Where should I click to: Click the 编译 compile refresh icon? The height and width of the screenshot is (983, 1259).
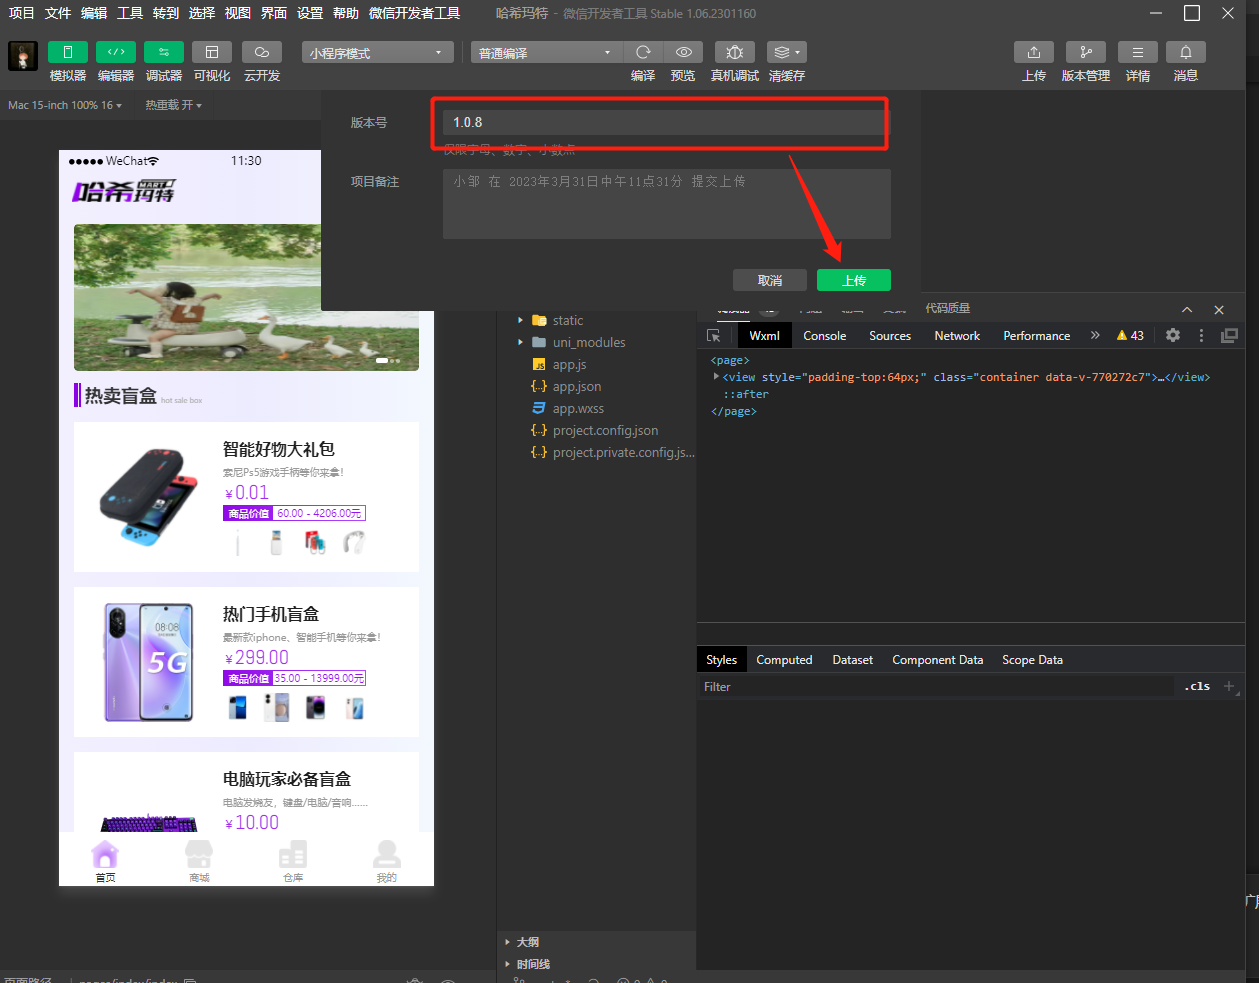643,52
